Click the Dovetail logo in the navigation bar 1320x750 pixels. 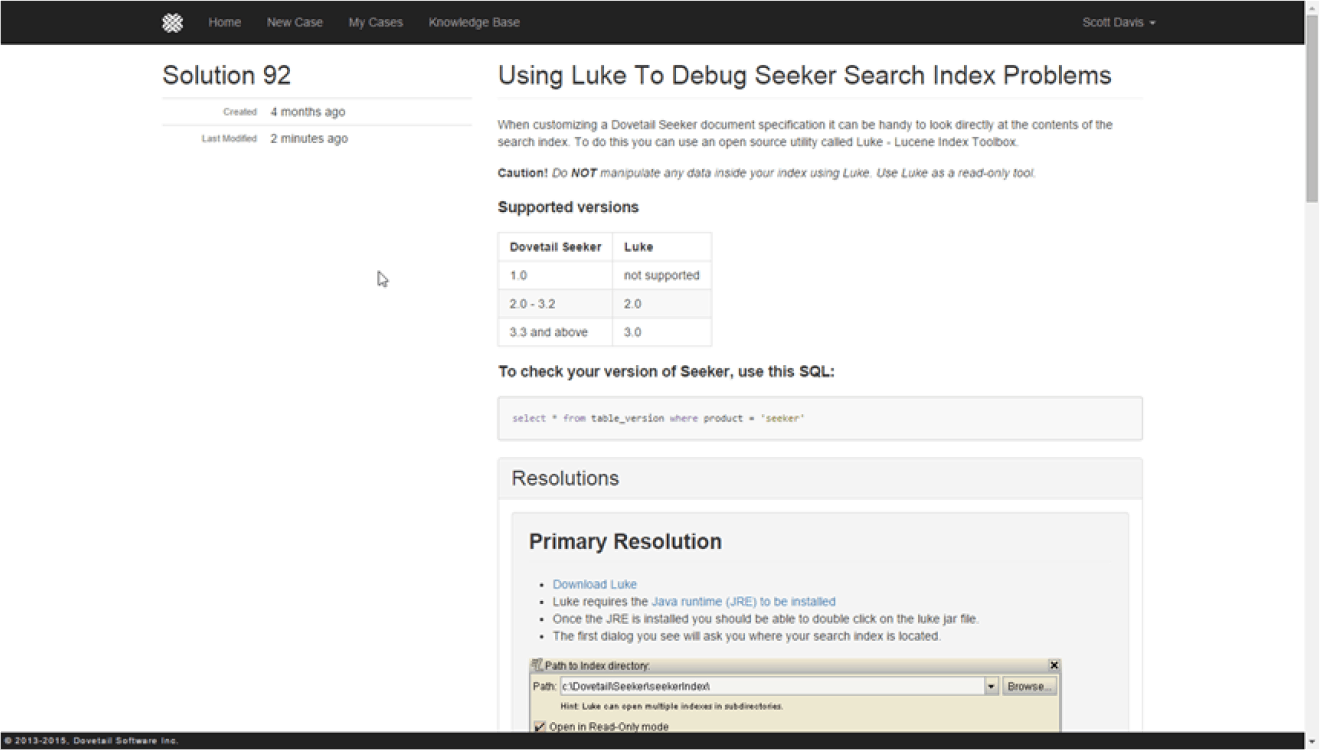172,21
